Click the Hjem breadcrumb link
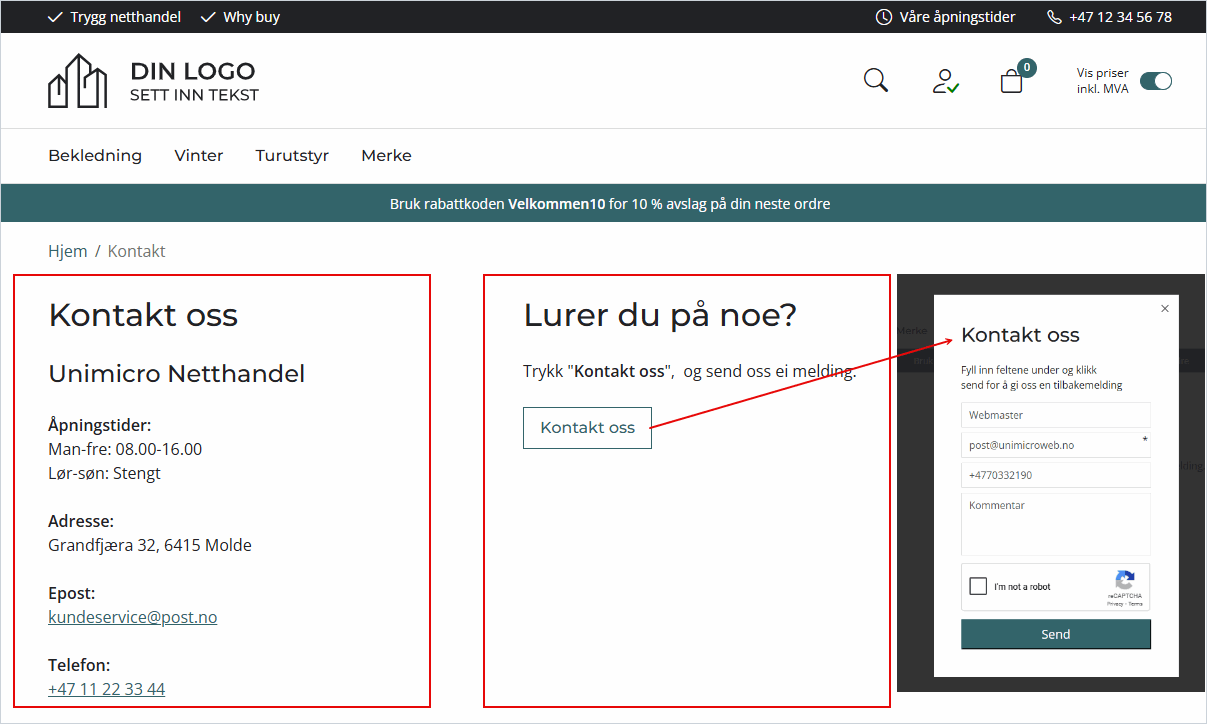Image resolution: width=1207 pixels, height=724 pixels. 67,251
